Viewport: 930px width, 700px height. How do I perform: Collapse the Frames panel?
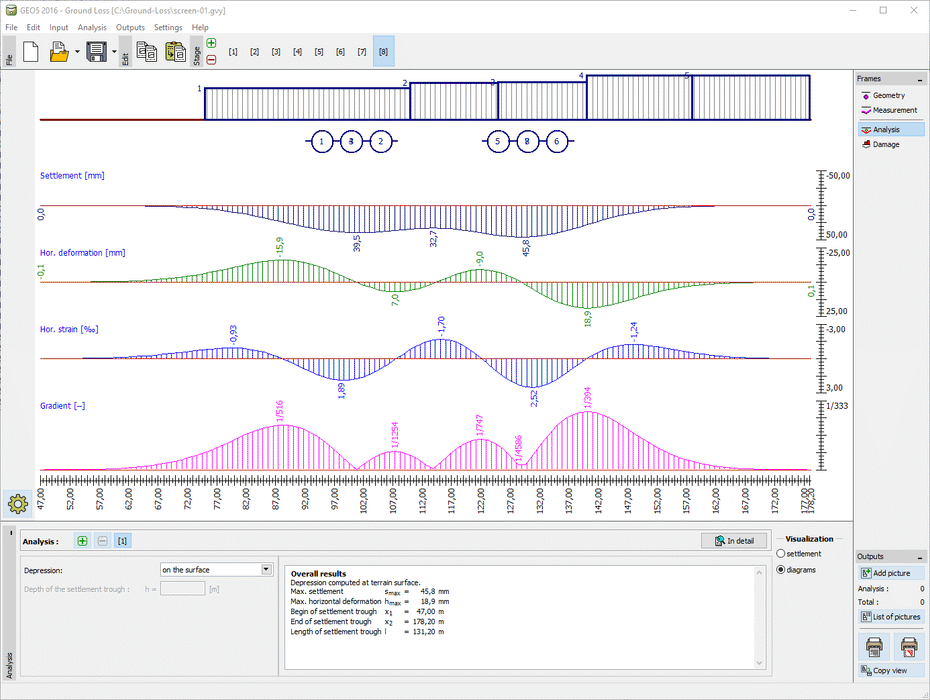[918, 79]
